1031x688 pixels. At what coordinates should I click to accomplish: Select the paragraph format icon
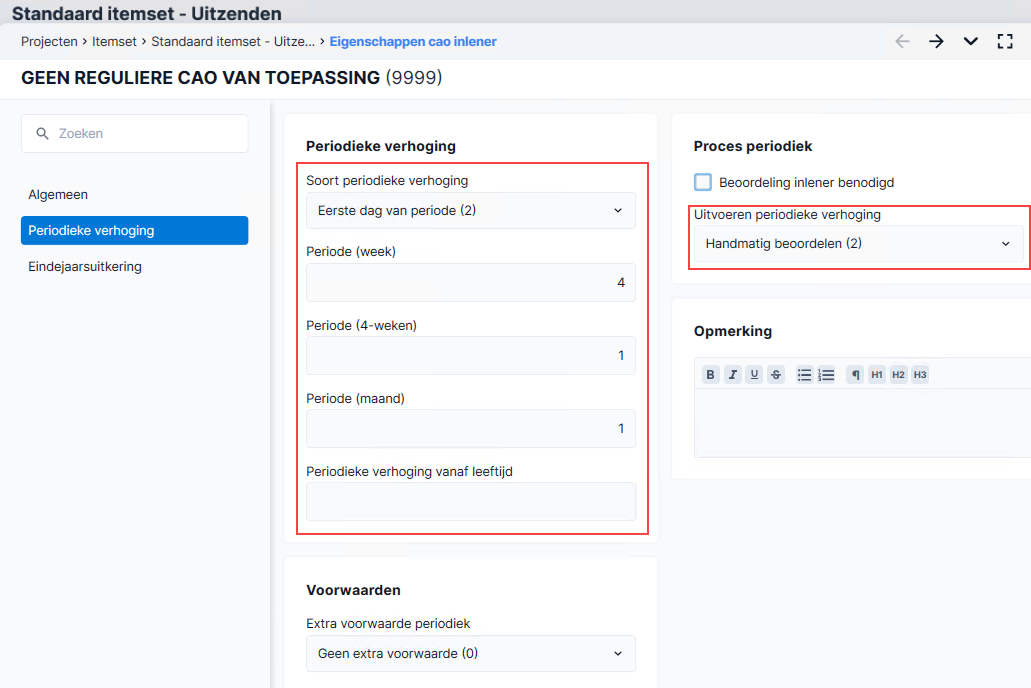click(x=855, y=375)
